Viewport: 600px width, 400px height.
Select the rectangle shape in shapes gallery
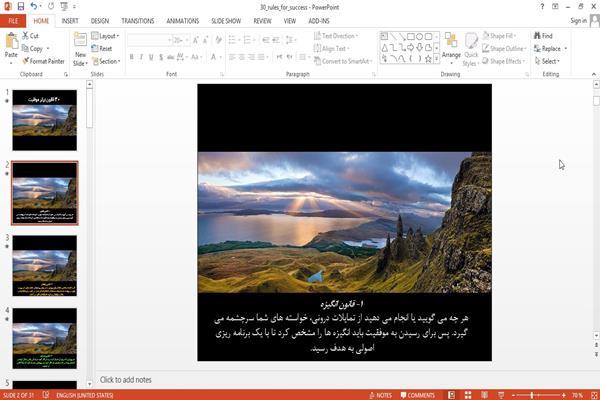click(x=411, y=36)
